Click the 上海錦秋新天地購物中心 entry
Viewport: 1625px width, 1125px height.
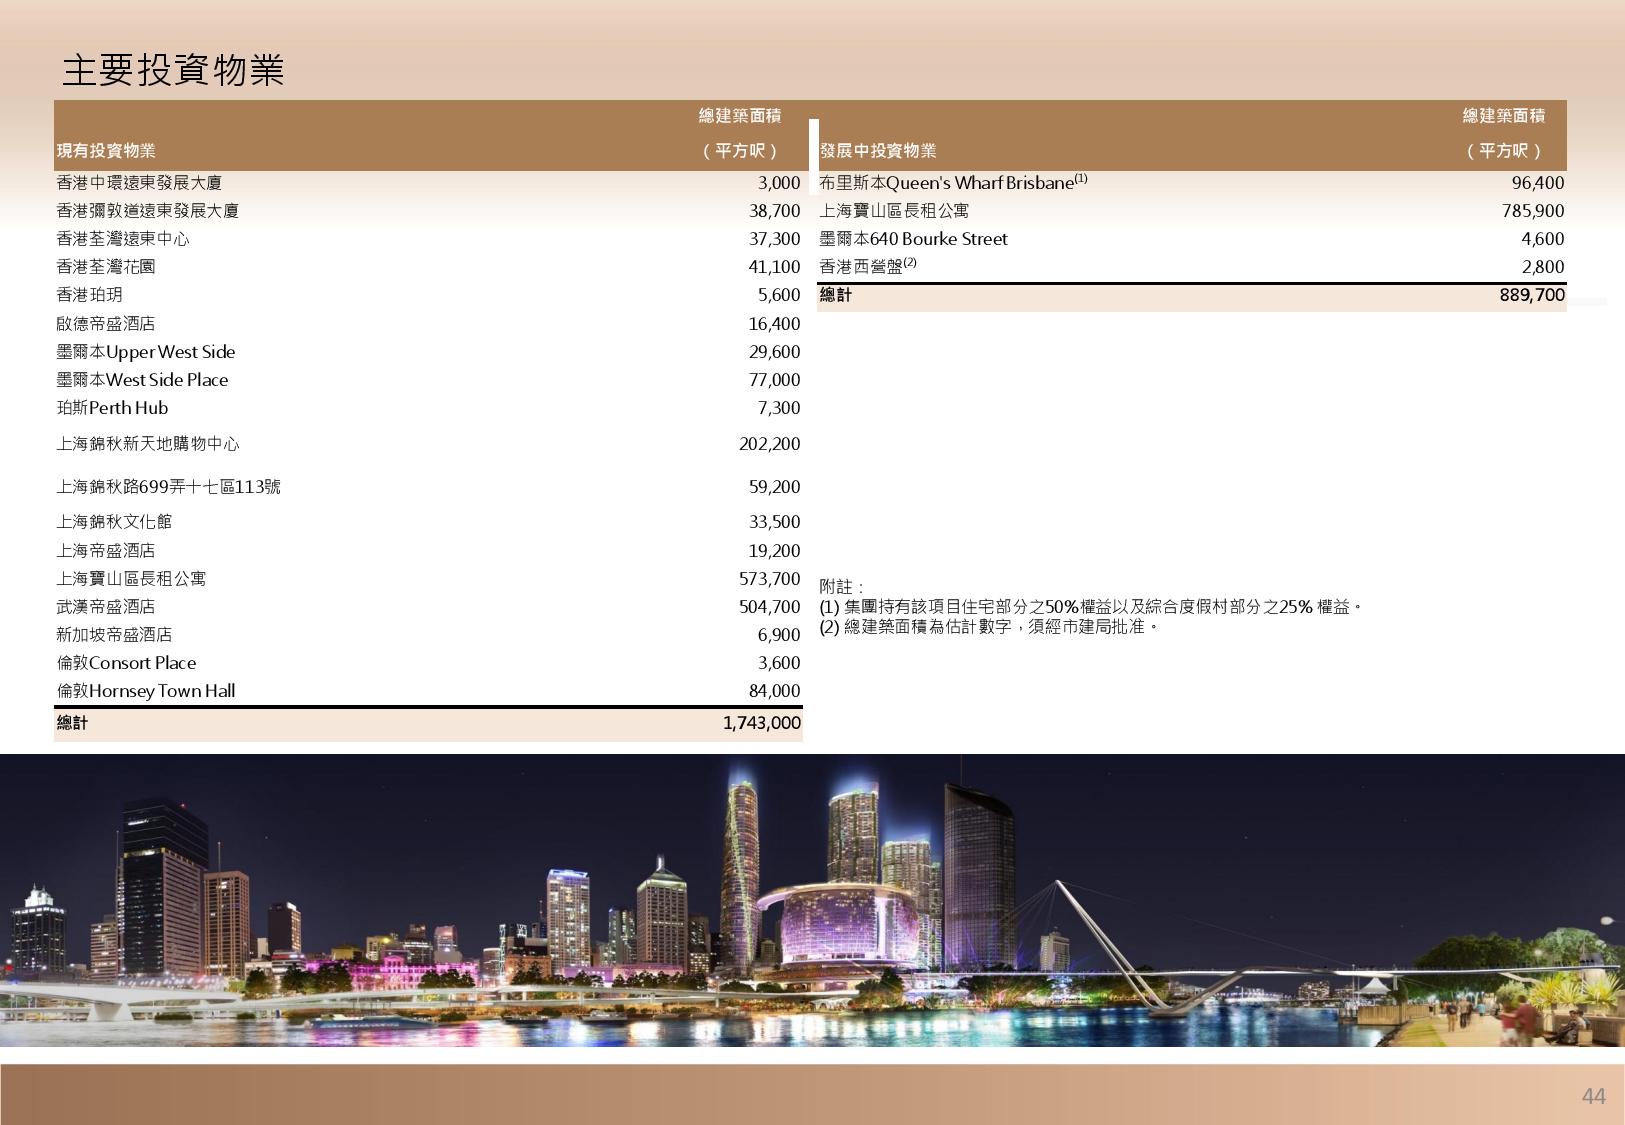(x=148, y=444)
